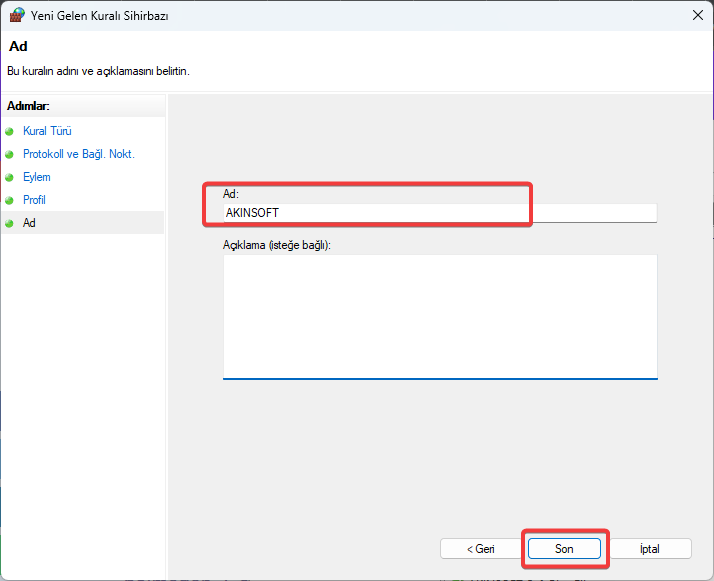Go back with the Geri button
The image size is (714, 581).
(x=480, y=549)
